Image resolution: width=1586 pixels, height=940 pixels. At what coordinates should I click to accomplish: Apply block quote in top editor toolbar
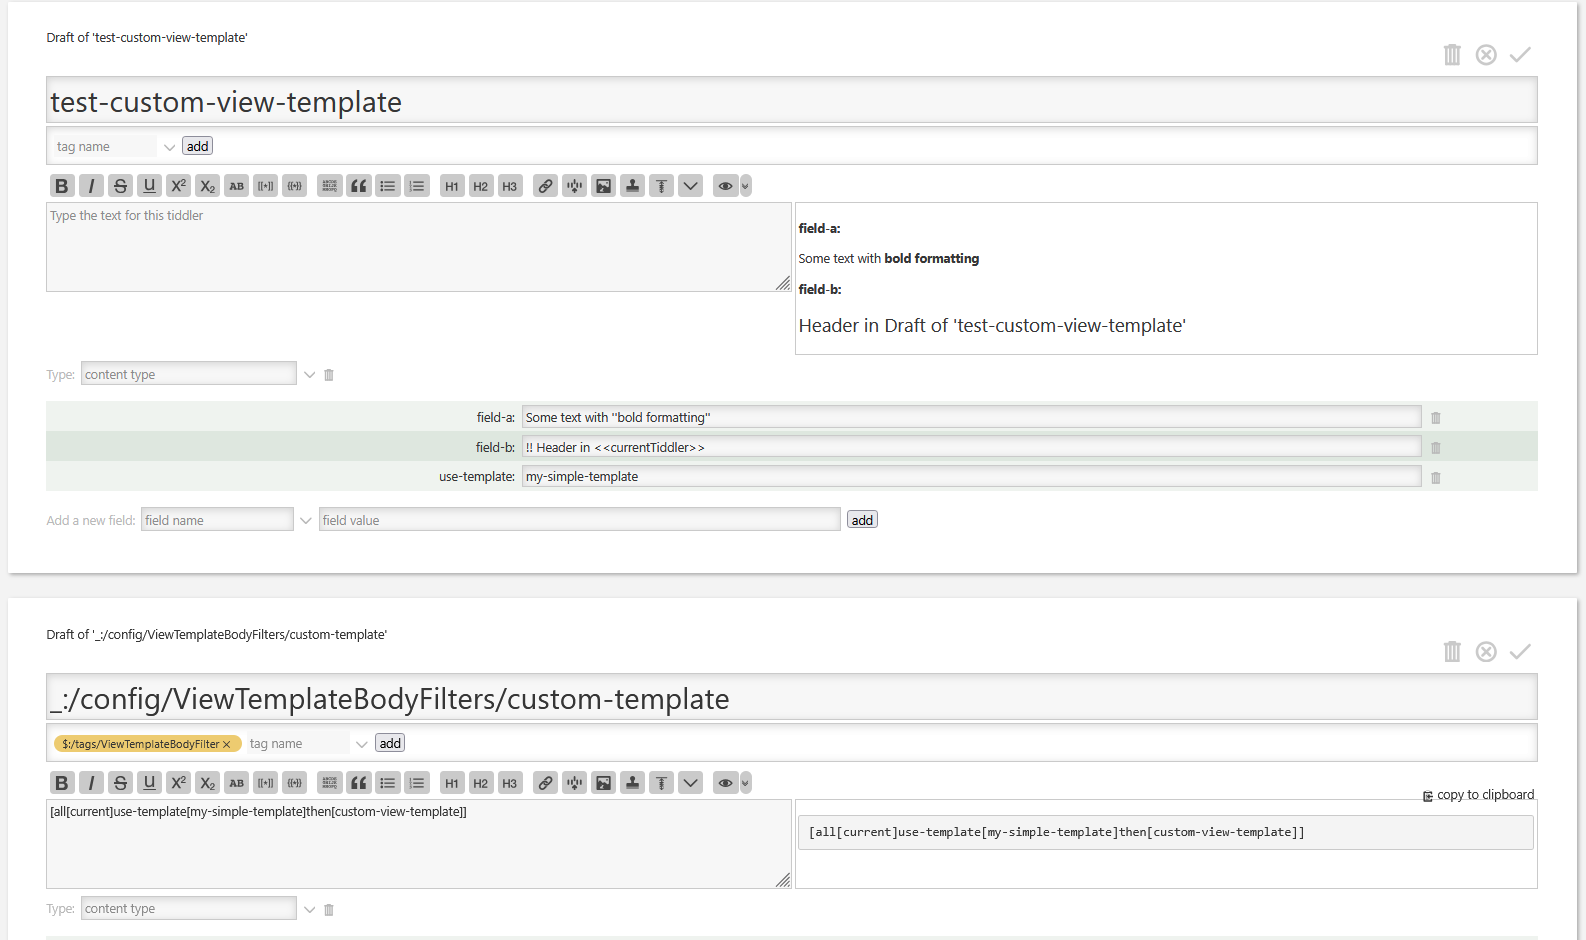[359, 186]
